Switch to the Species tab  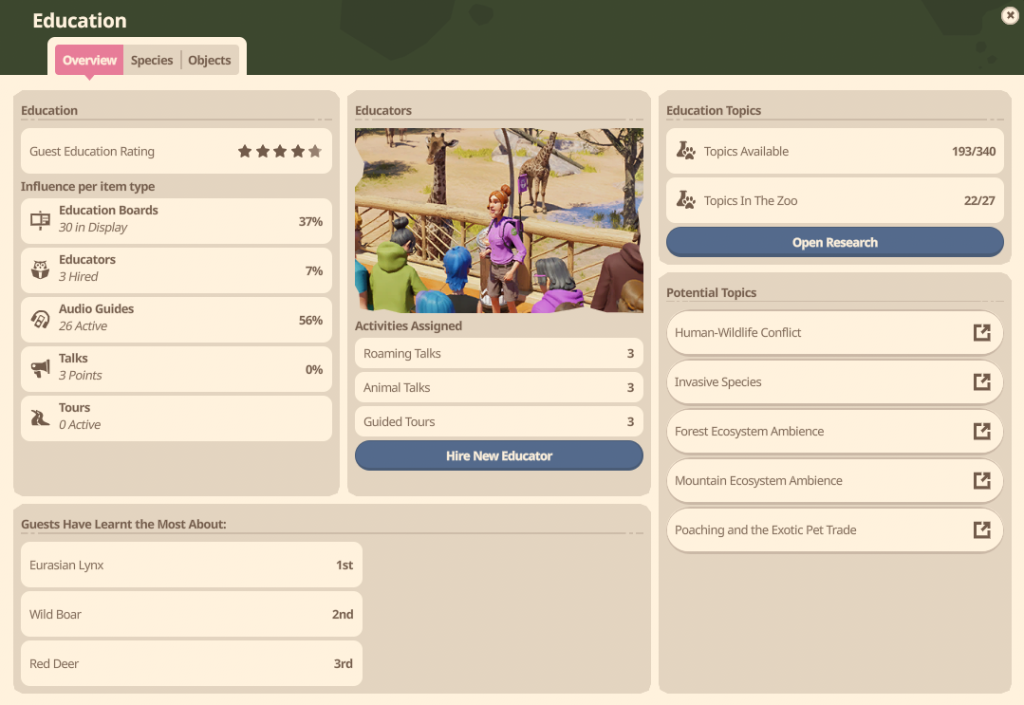tap(152, 60)
